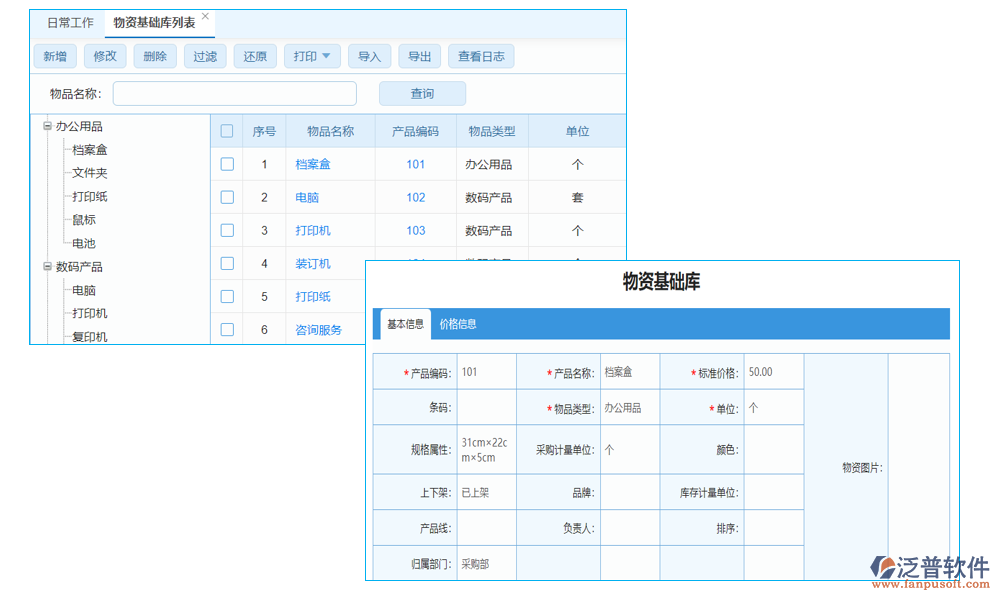The image size is (1000, 600).
Task: Check the checkbox for row 1 档案盒
Action: tap(227, 164)
